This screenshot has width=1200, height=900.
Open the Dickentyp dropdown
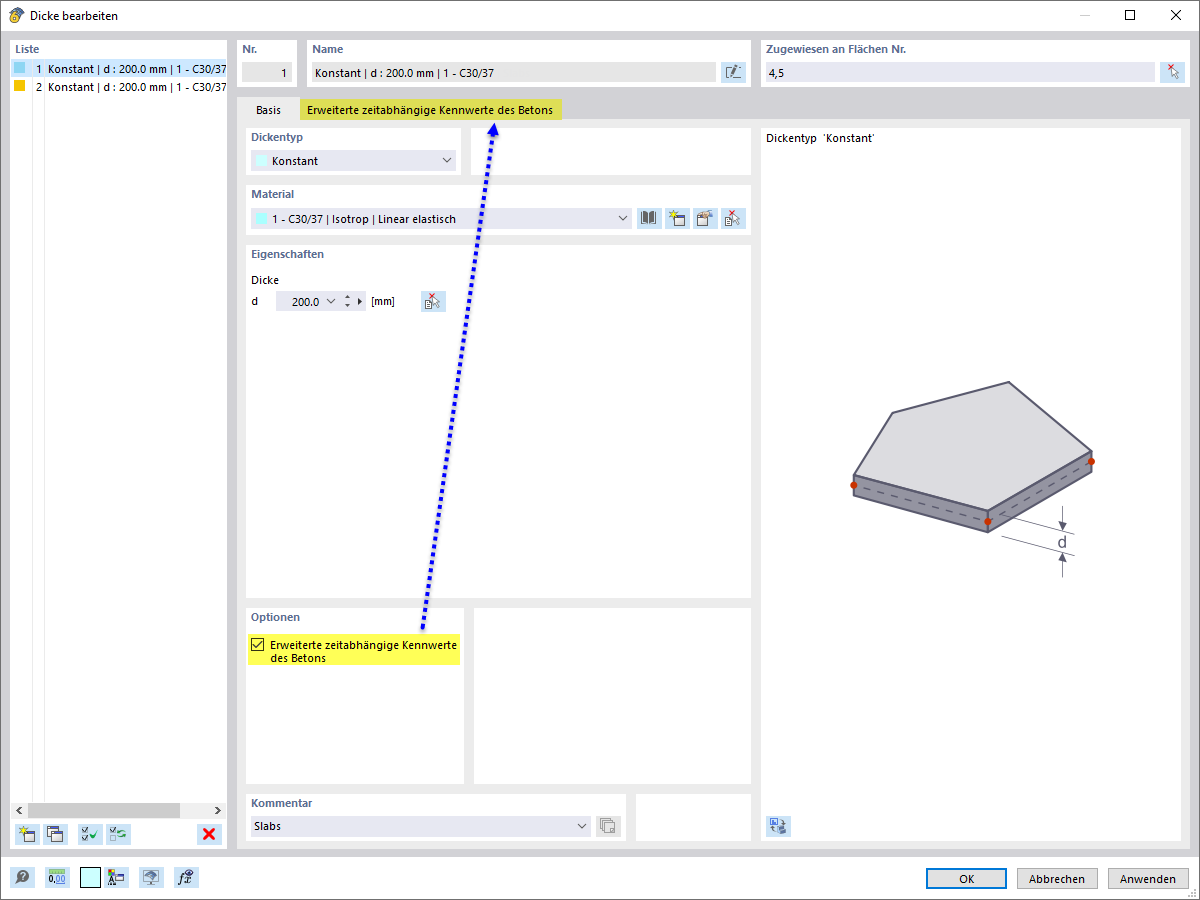[447, 160]
